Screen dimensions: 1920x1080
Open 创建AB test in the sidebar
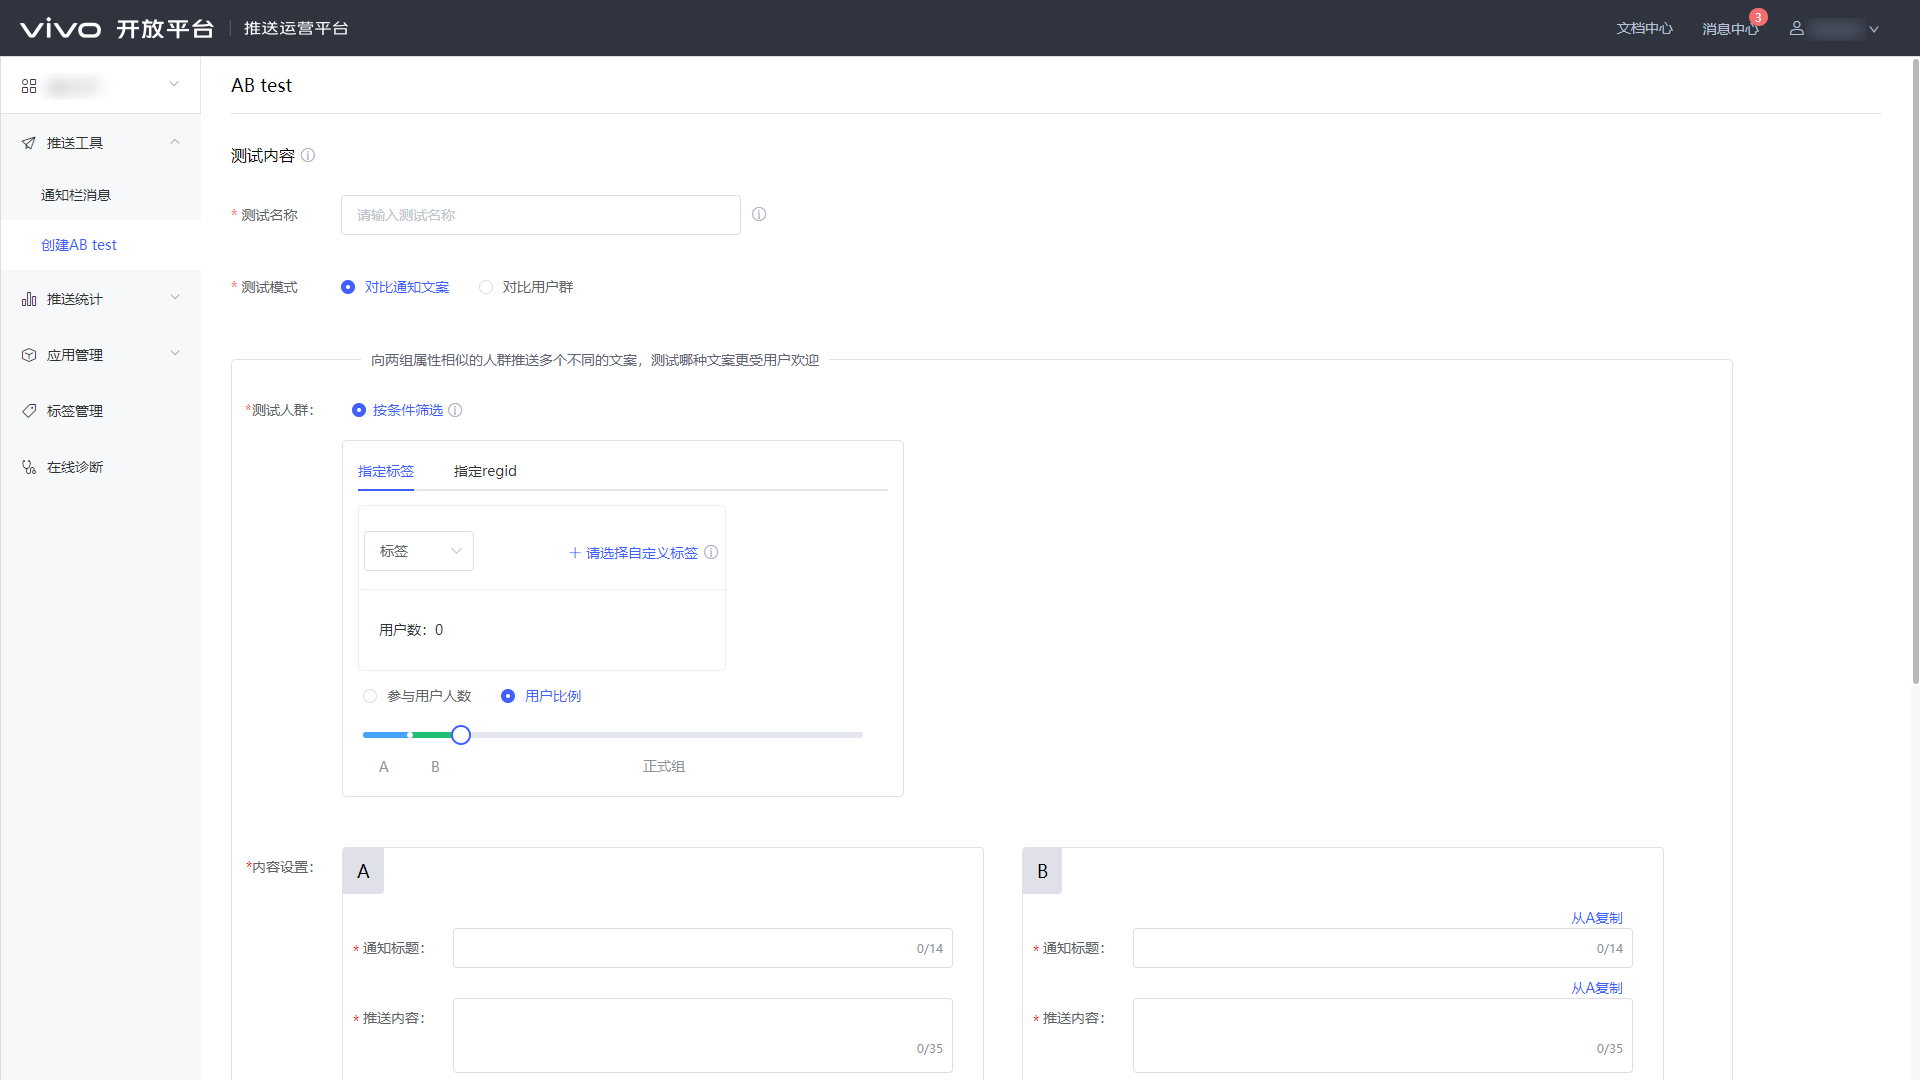pos(79,245)
